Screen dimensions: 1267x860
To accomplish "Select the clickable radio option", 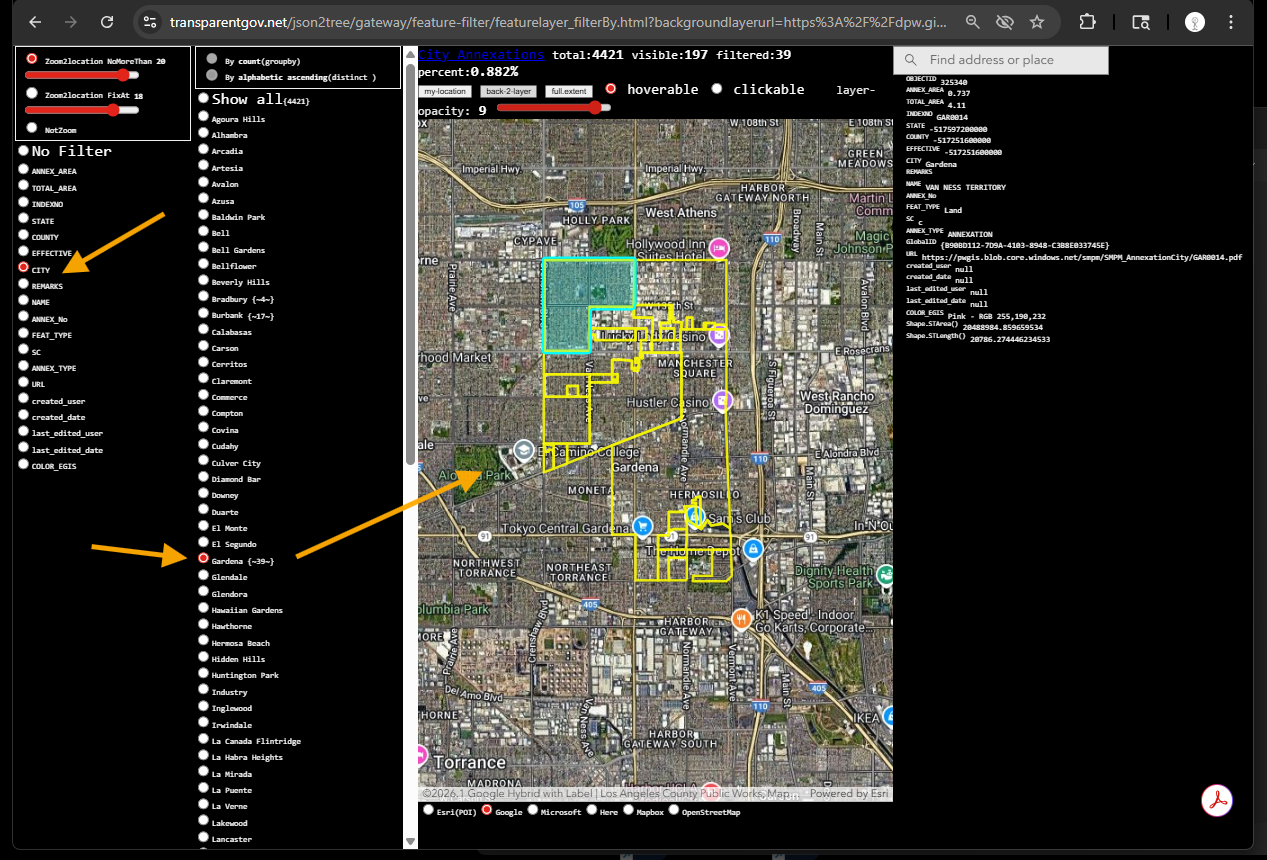I will tap(717, 89).
